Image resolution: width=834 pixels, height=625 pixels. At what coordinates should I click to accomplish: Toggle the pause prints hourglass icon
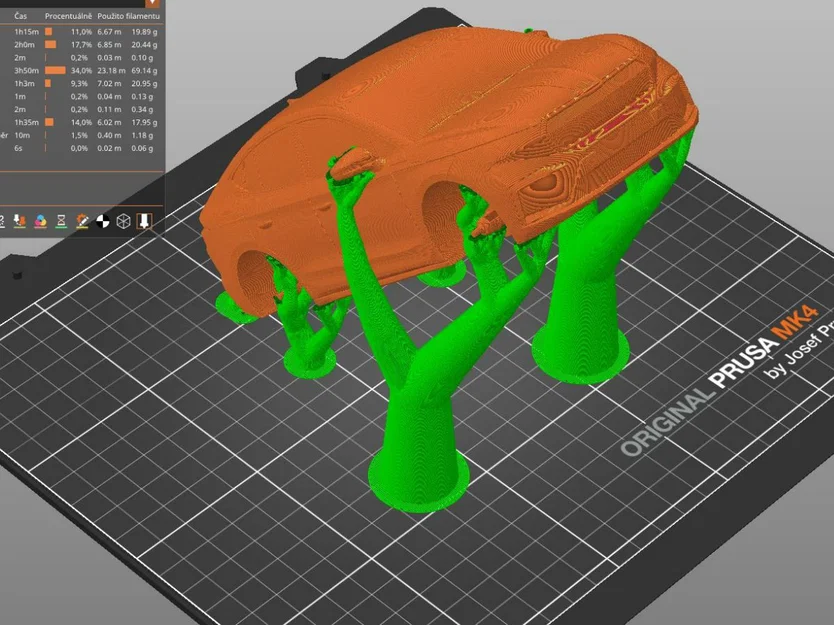[x=61, y=220]
